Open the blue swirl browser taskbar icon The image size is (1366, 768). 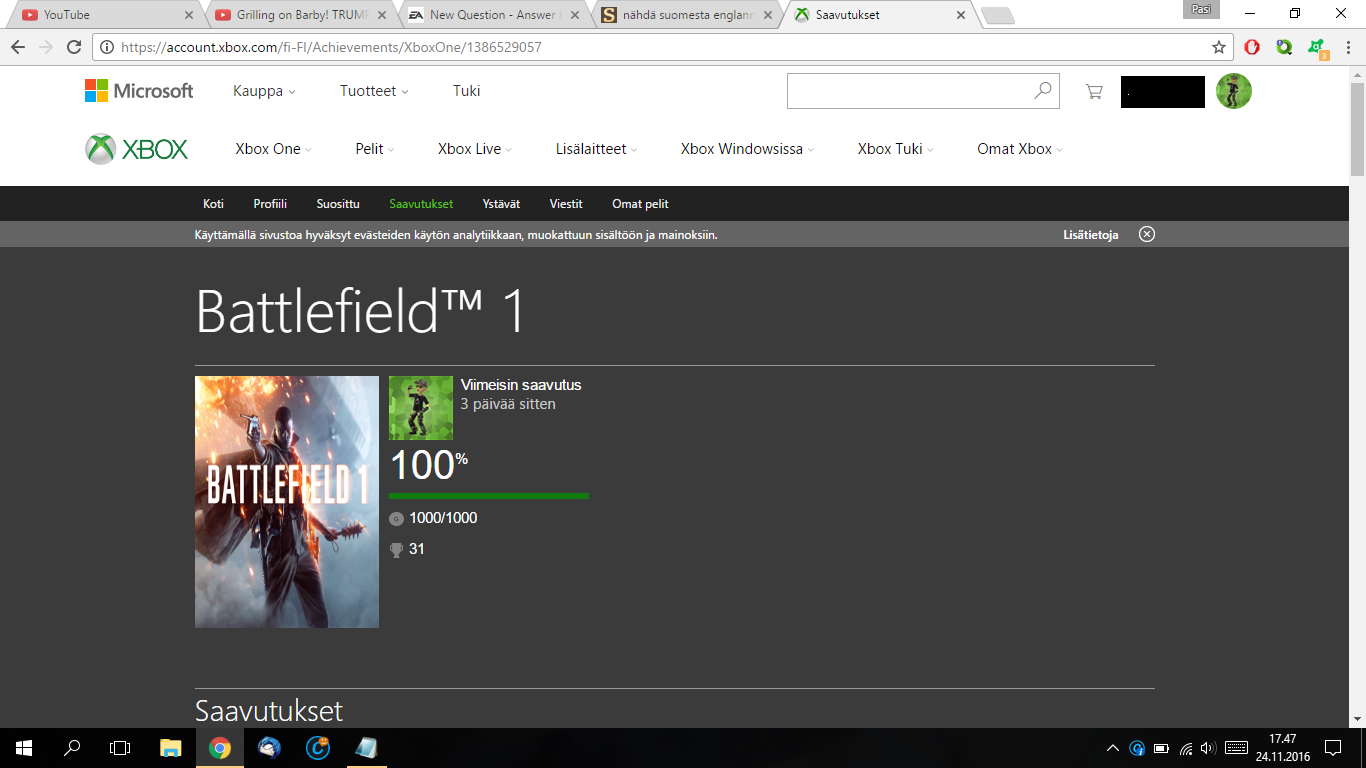tap(318, 748)
